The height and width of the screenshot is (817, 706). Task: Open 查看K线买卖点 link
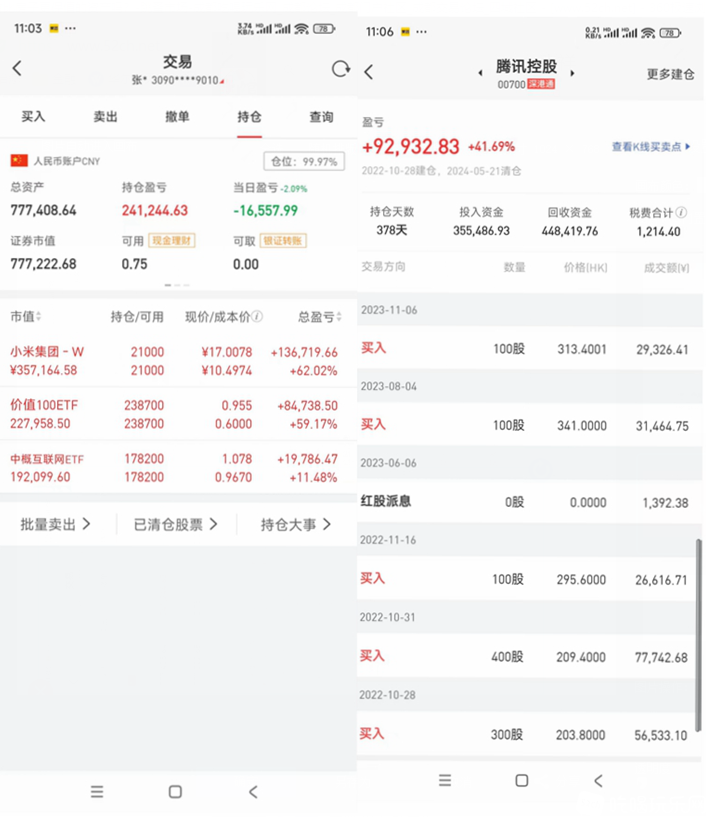(x=651, y=147)
